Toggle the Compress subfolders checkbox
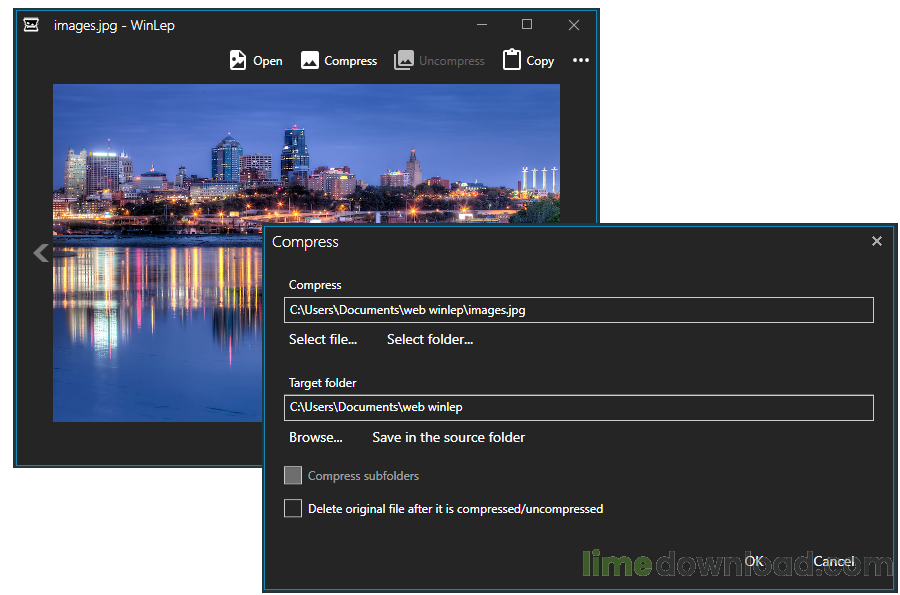900x595 pixels. pyautogui.click(x=293, y=476)
